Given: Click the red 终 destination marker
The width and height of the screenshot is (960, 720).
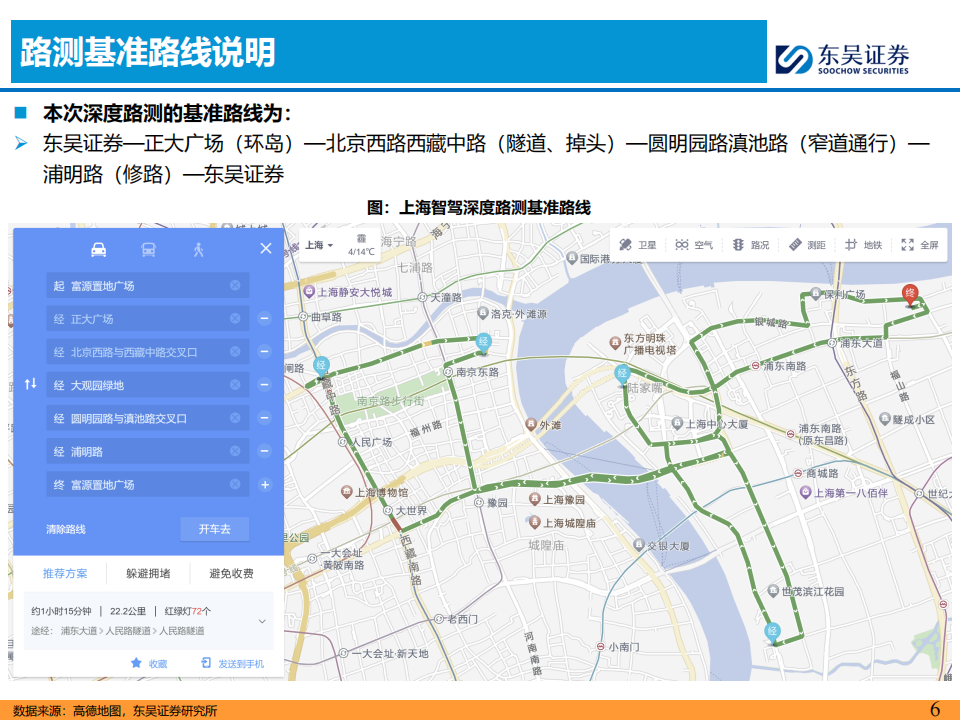Looking at the screenshot, I should tap(910, 295).
